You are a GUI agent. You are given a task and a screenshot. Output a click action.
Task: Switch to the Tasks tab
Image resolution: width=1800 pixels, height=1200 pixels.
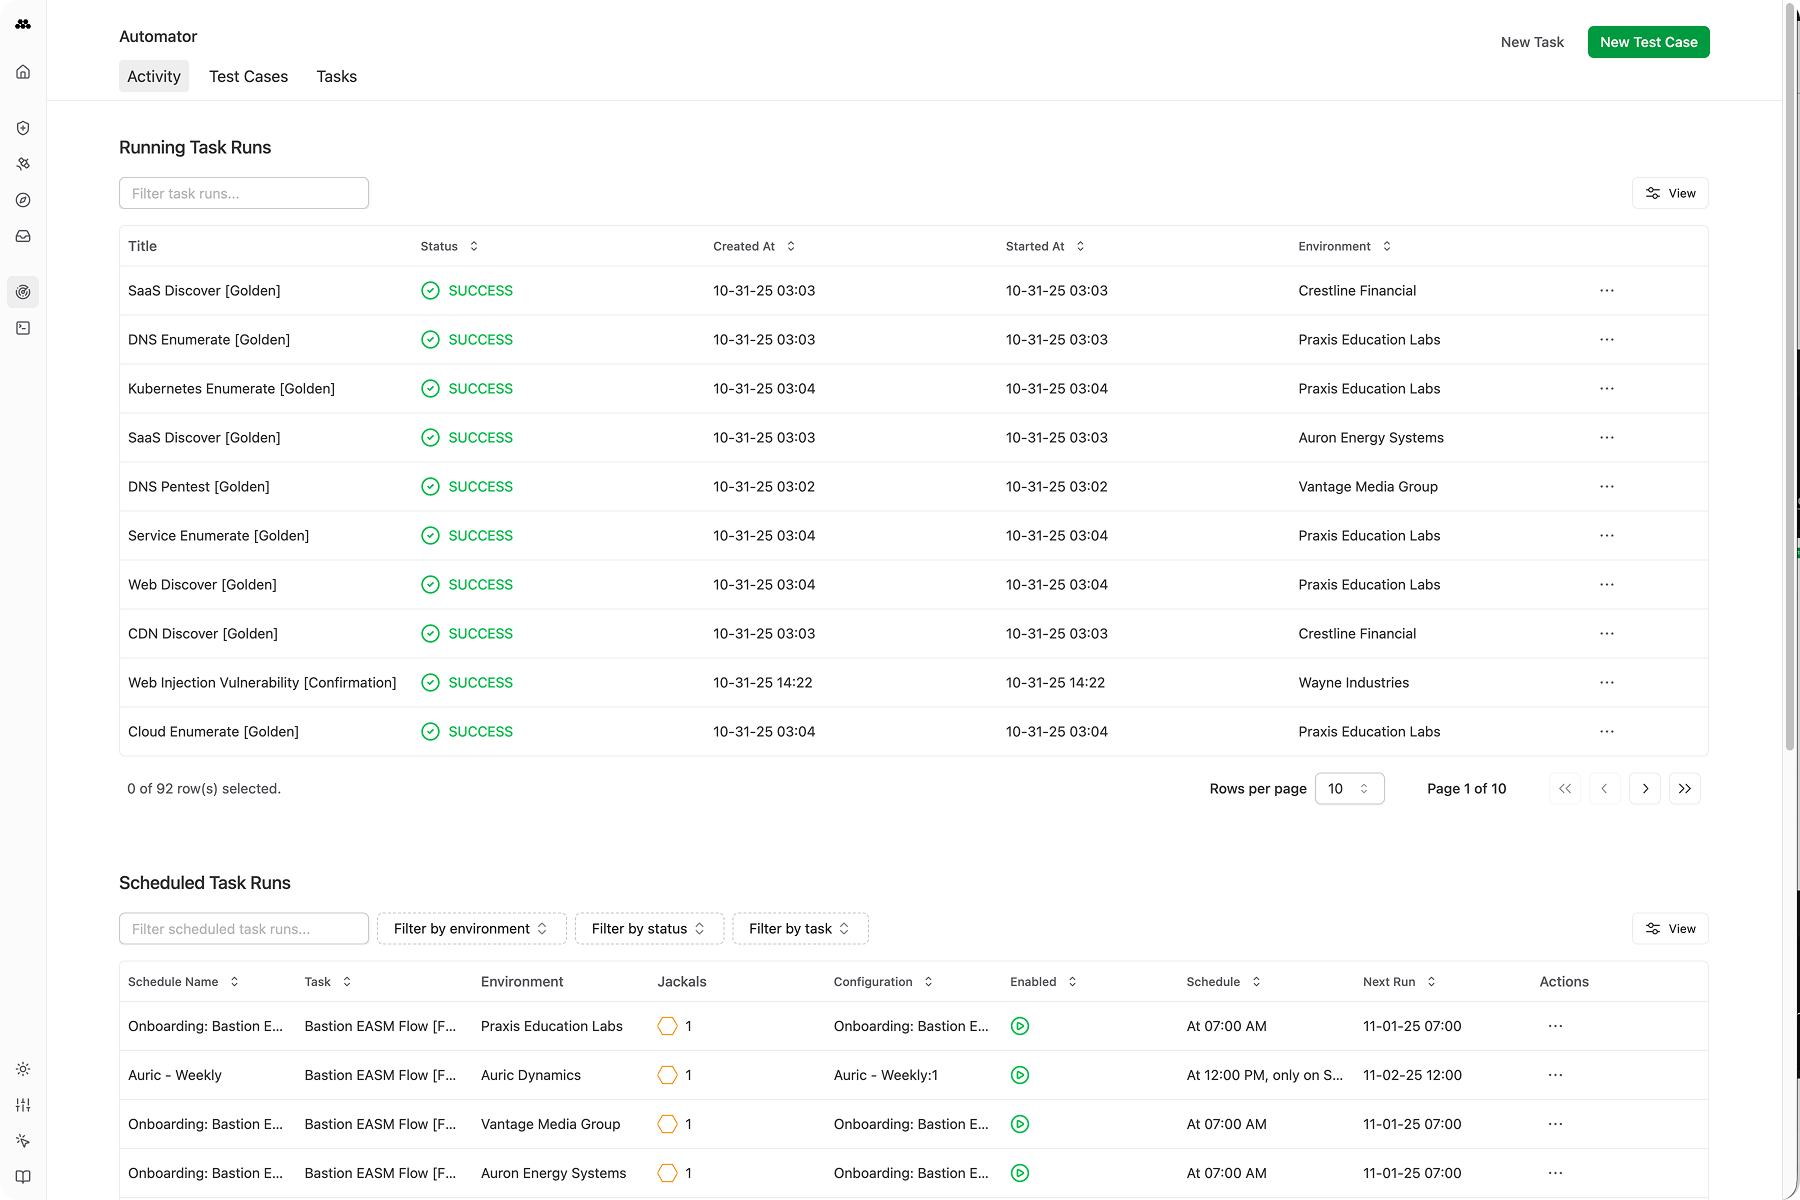[336, 76]
